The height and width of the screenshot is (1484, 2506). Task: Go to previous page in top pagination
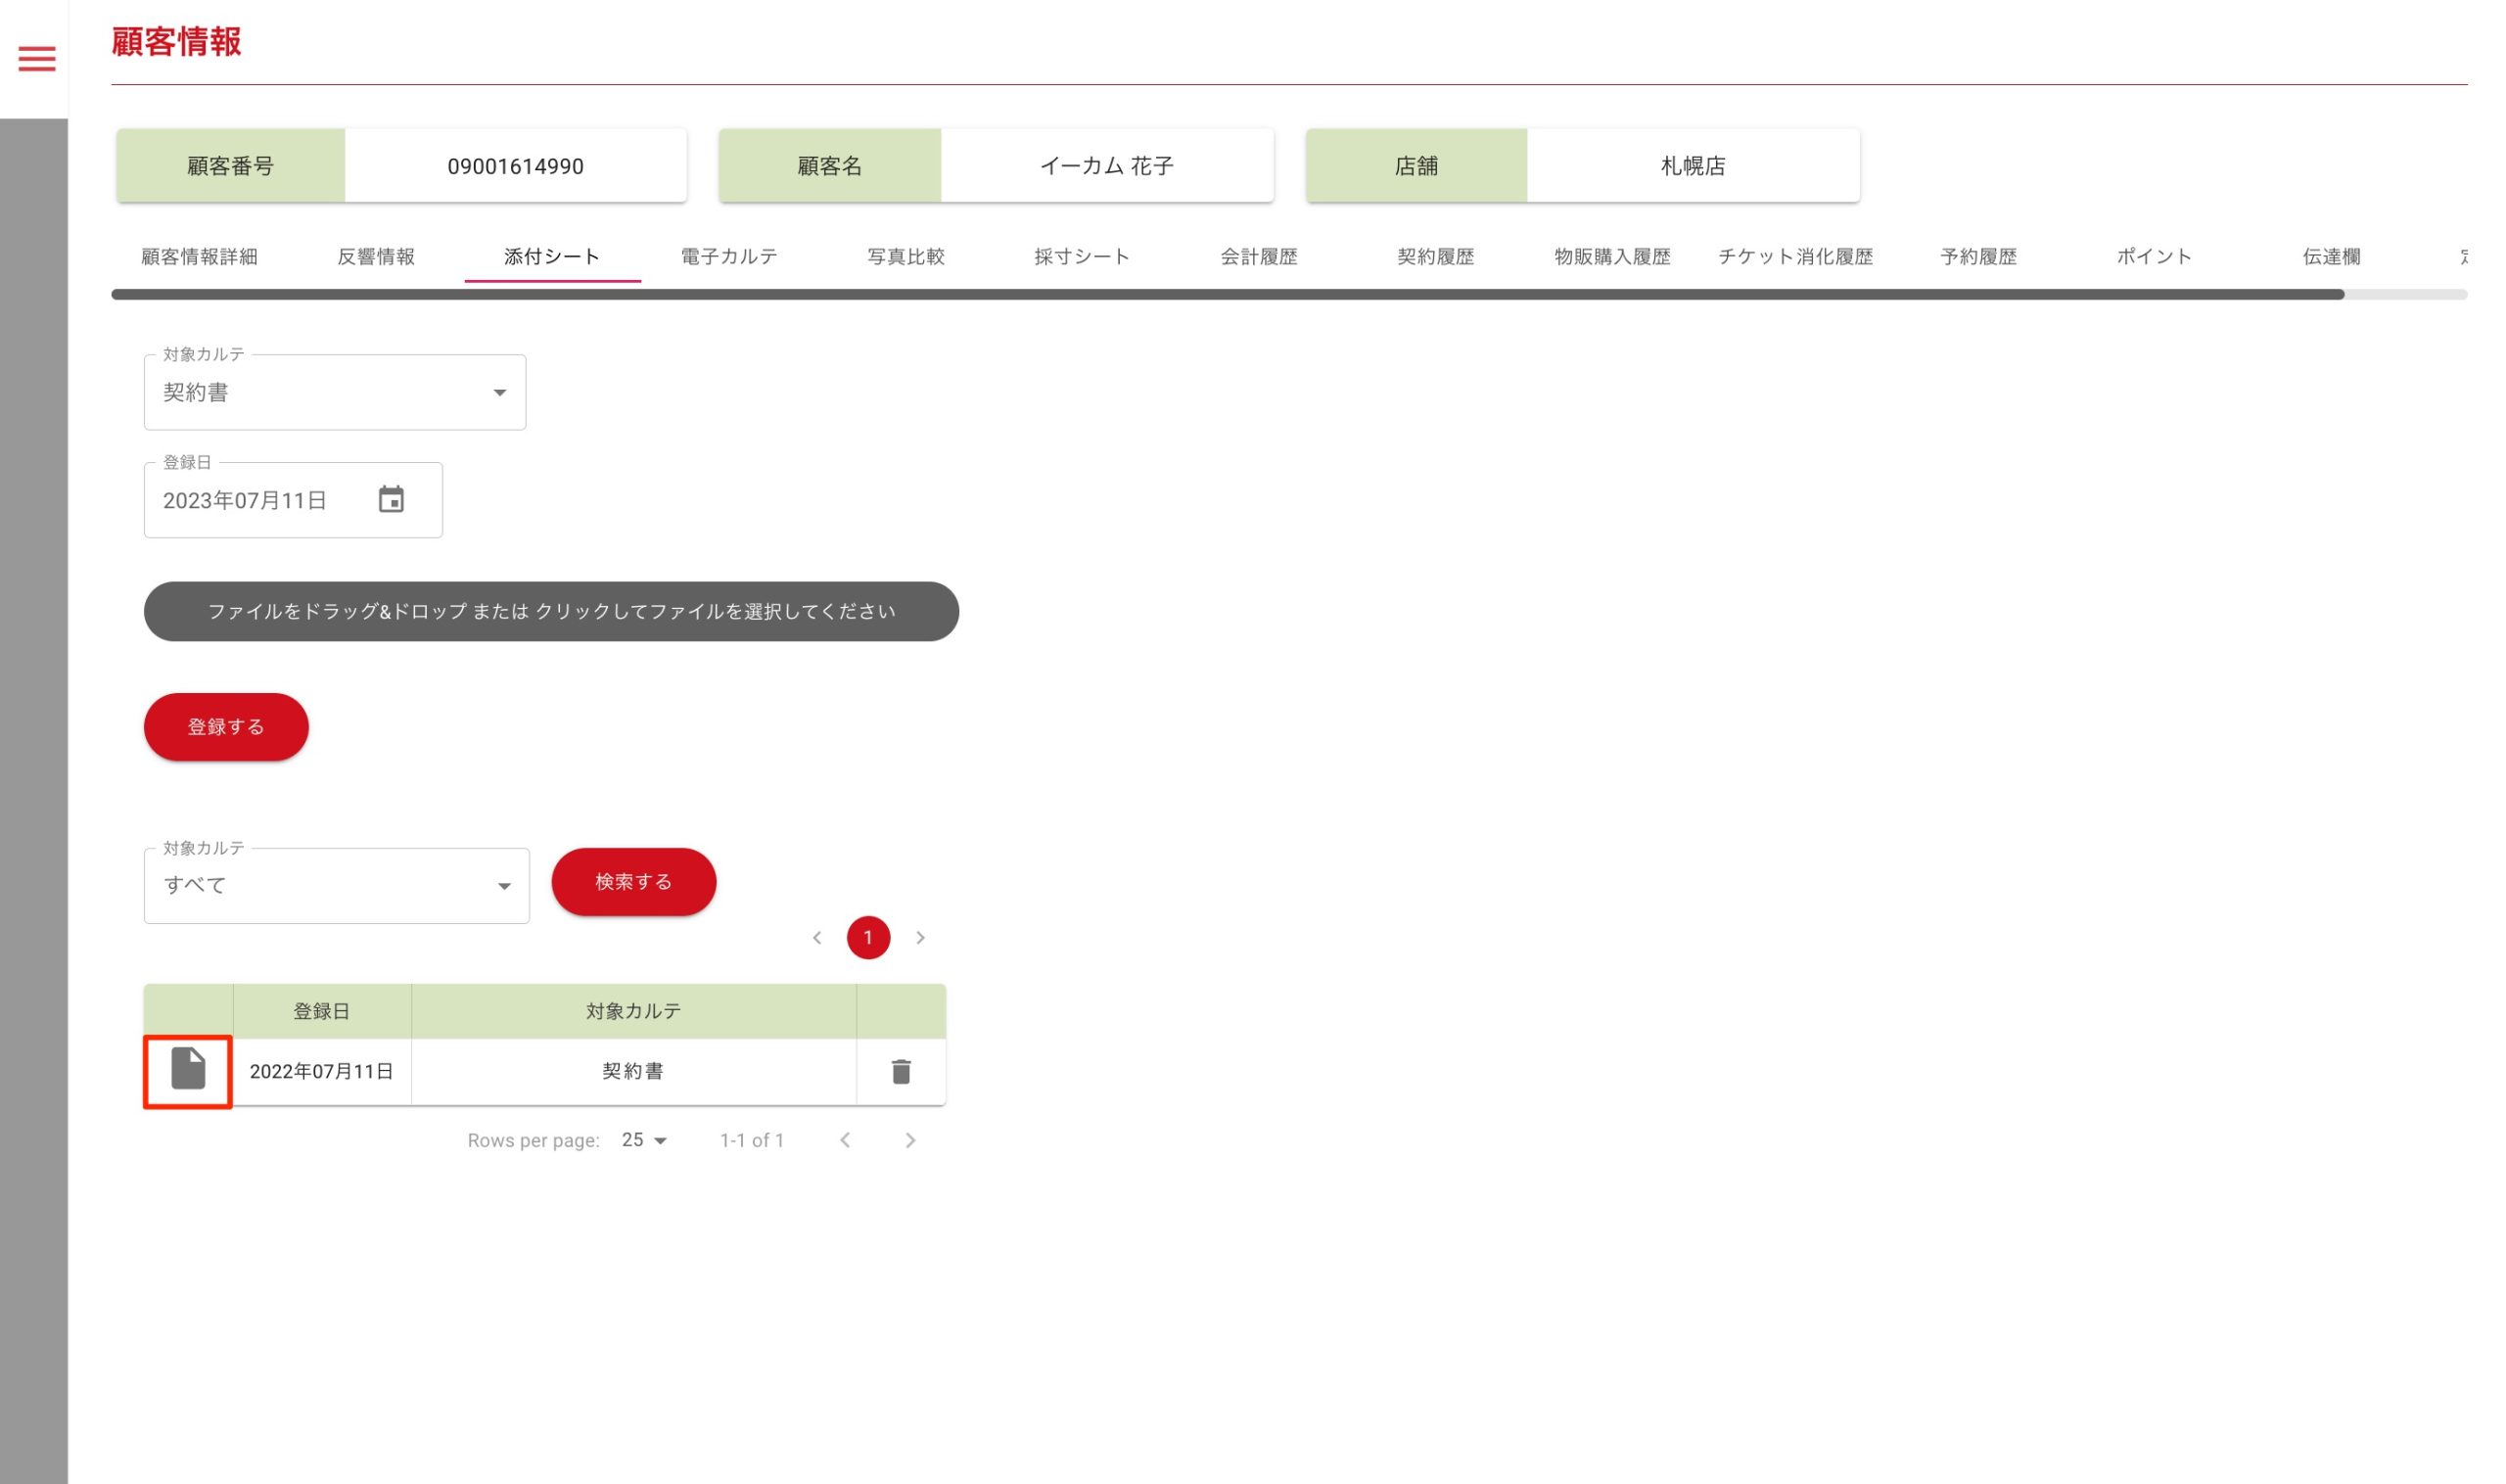pos(817,937)
